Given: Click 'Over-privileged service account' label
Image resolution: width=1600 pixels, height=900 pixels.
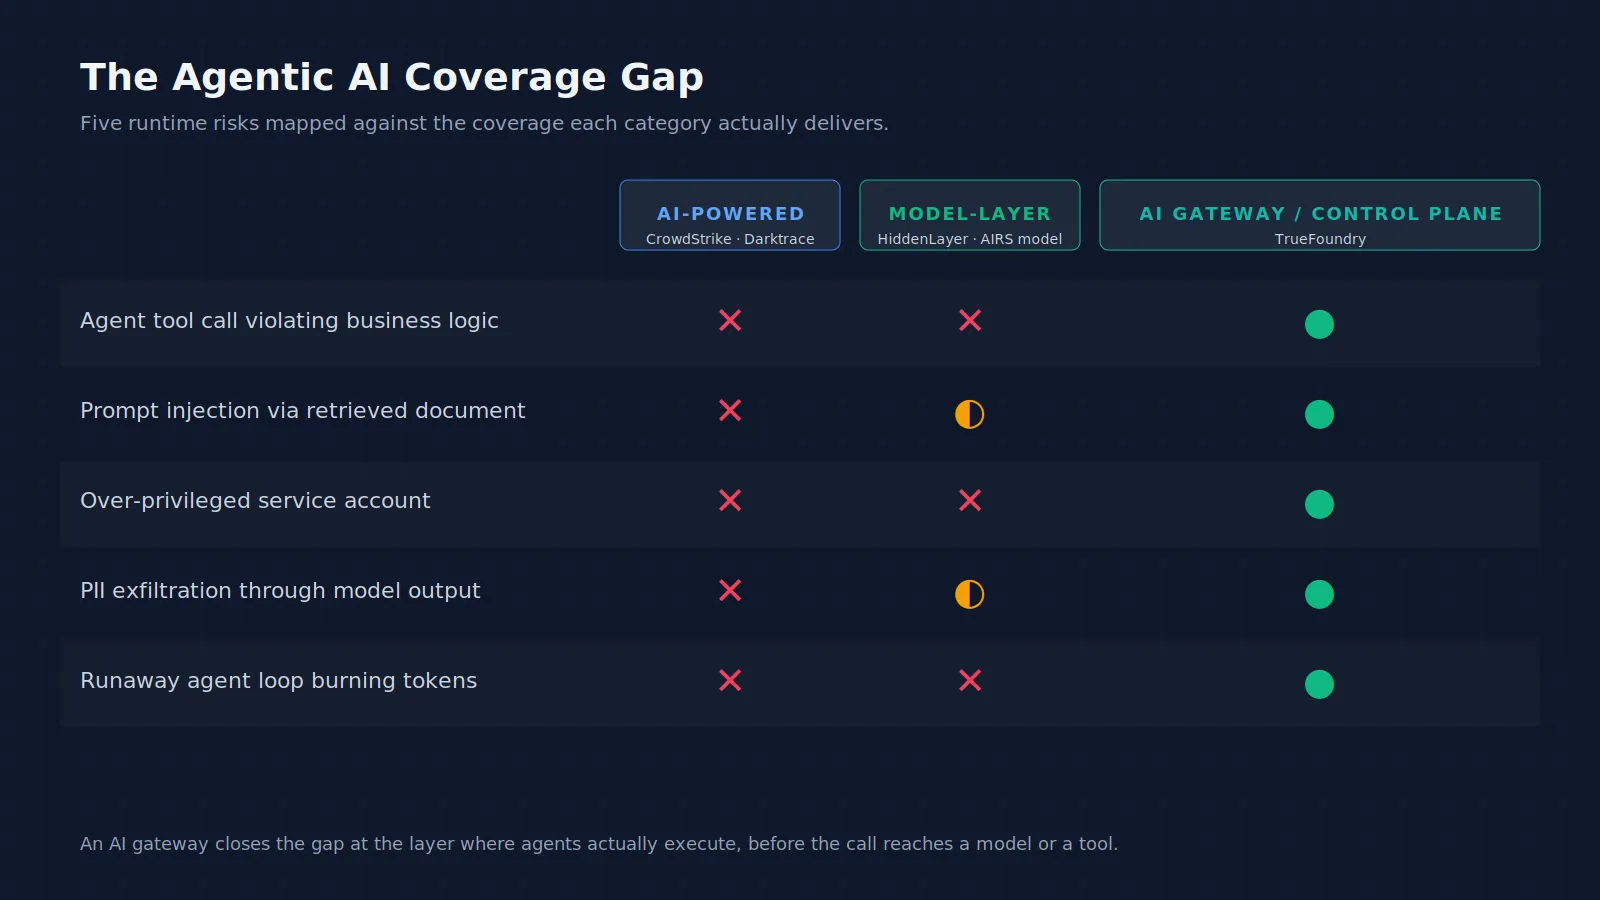Looking at the screenshot, I should pyautogui.click(x=255, y=501).
